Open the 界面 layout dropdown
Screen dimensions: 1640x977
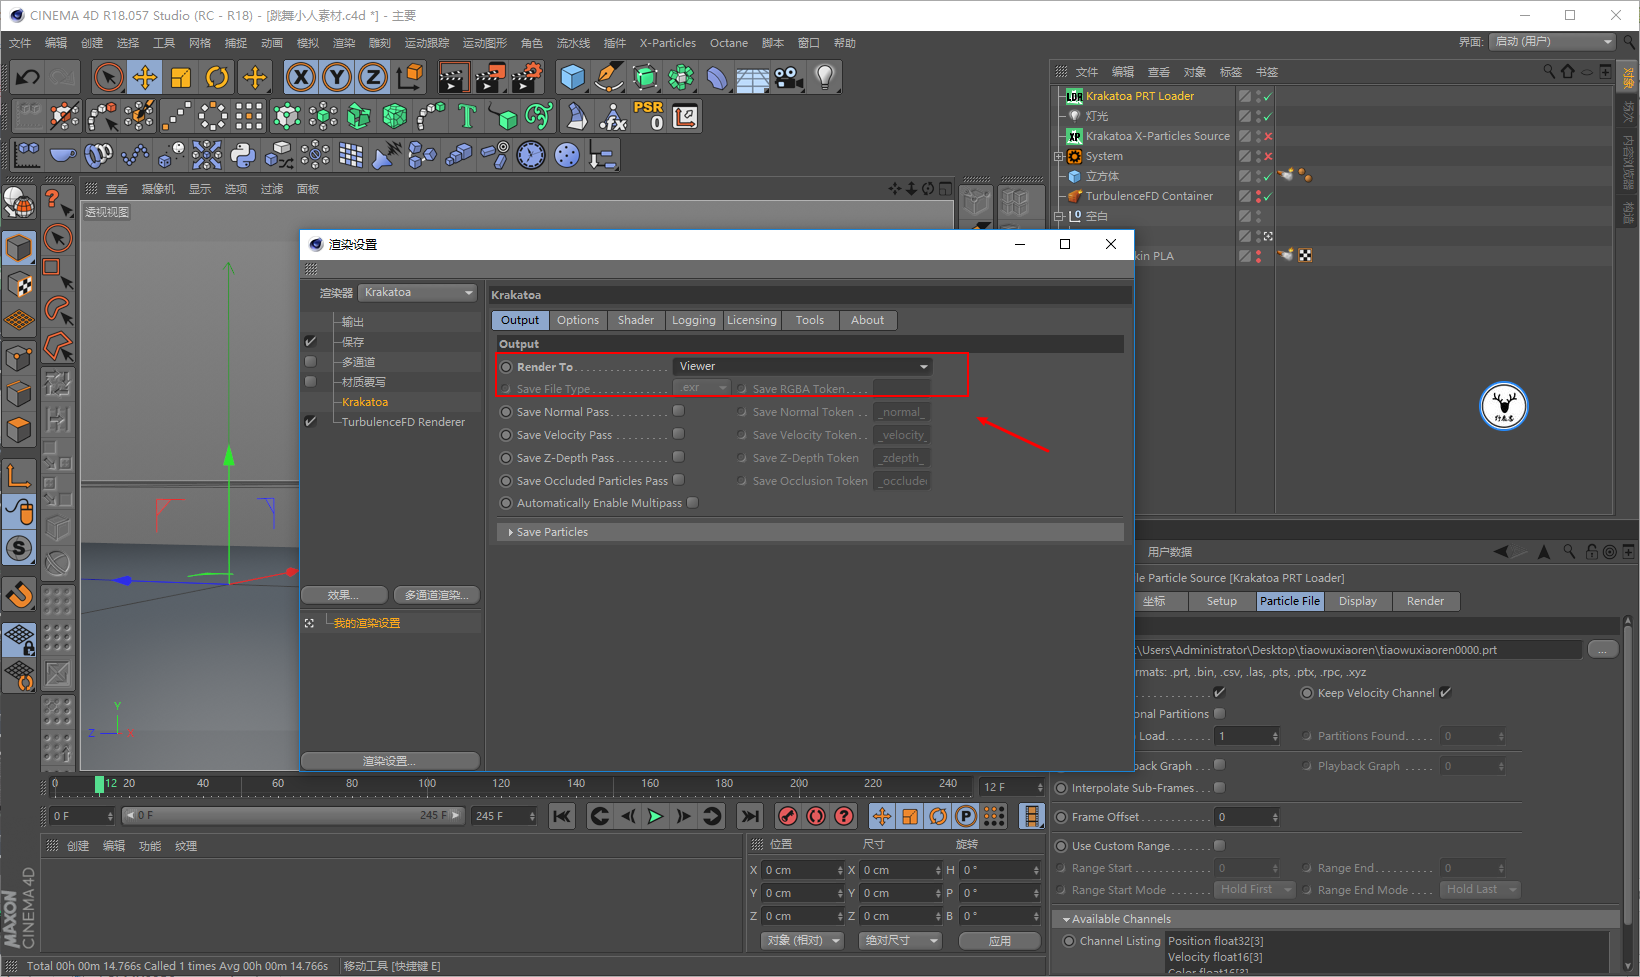coord(1552,42)
